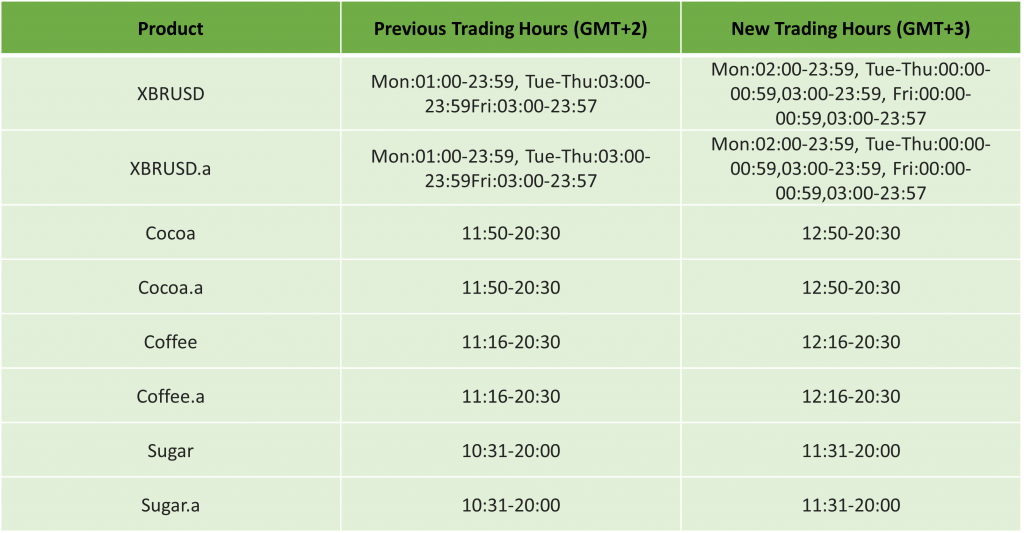Select the Cocoa product cell
The height and width of the screenshot is (533, 1024).
click(x=170, y=233)
